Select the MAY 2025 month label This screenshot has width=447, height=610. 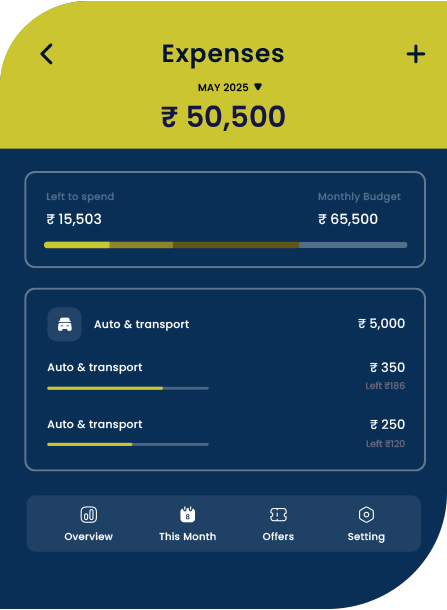pyautogui.click(x=223, y=88)
